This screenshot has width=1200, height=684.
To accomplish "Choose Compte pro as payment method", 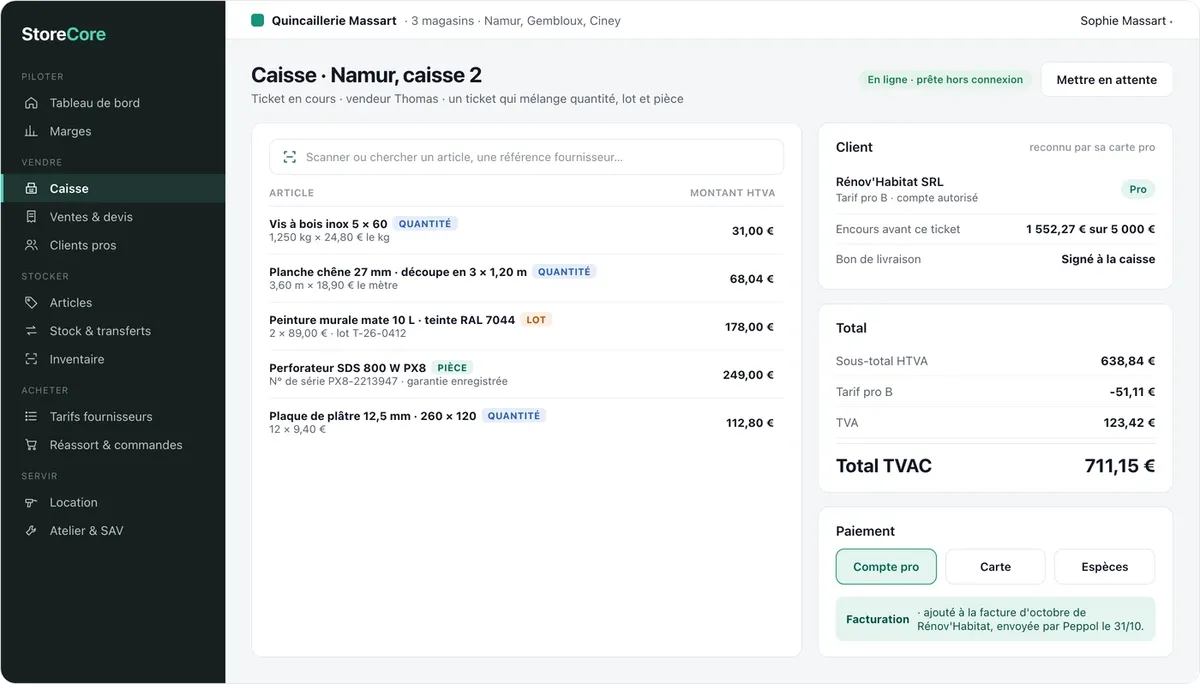I will coord(886,567).
